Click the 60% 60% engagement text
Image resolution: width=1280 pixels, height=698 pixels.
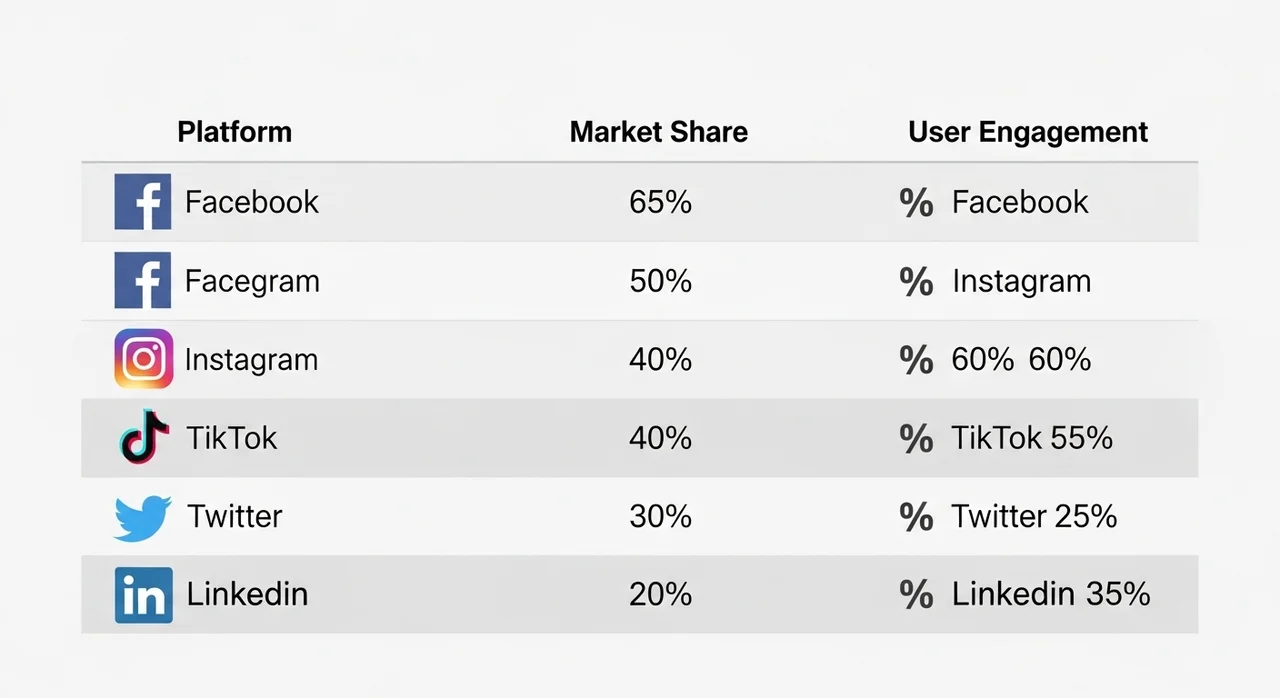pyautogui.click(x=1021, y=360)
